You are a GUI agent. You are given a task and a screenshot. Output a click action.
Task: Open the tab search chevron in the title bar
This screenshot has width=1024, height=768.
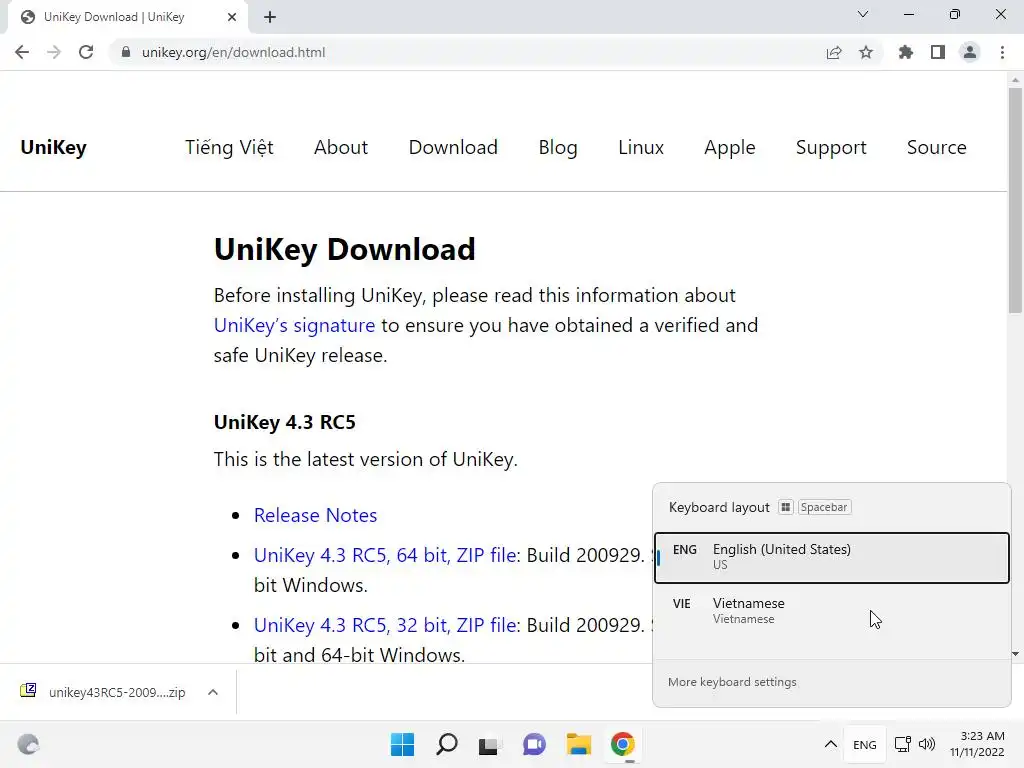pyautogui.click(x=863, y=14)
